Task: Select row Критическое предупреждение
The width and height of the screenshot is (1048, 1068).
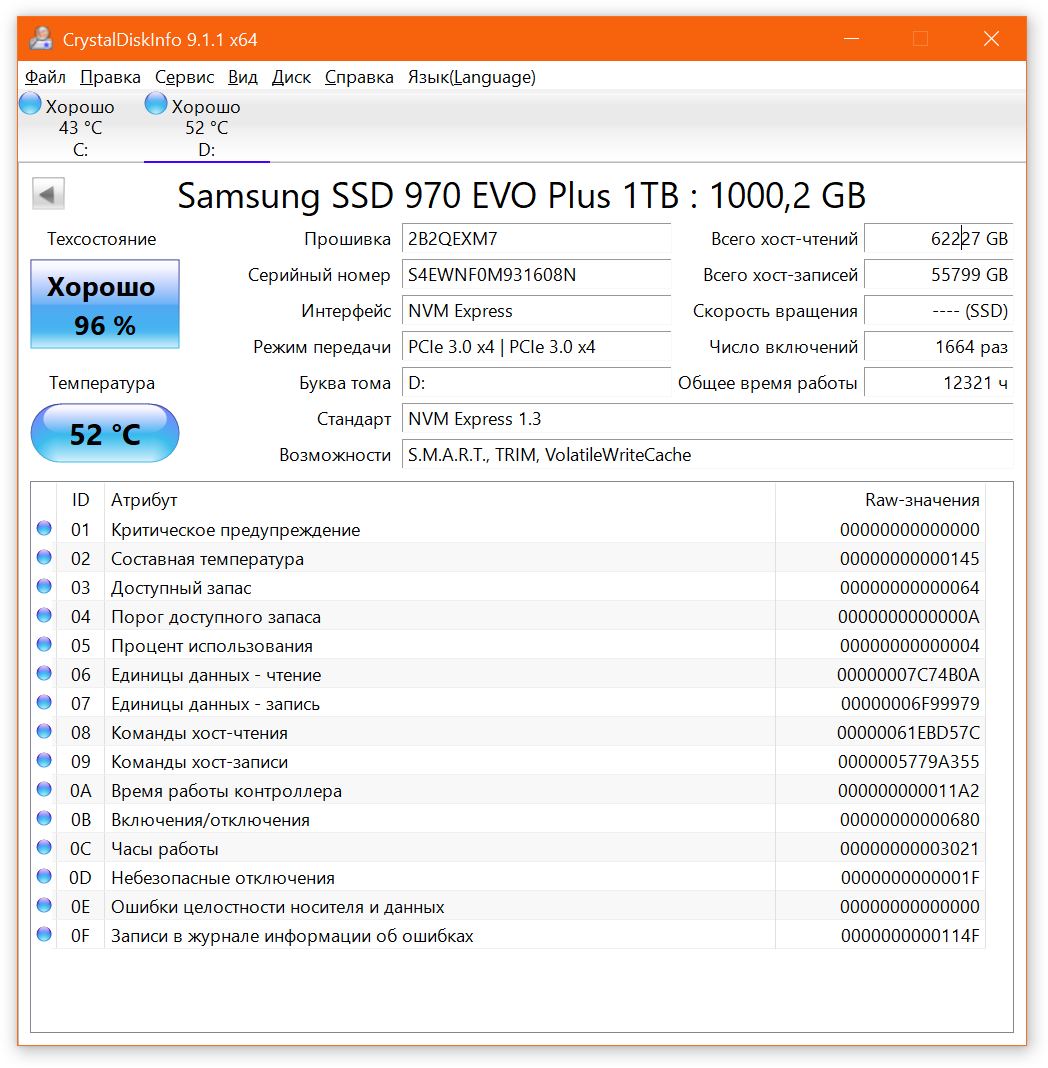Action: pos(509,529)
